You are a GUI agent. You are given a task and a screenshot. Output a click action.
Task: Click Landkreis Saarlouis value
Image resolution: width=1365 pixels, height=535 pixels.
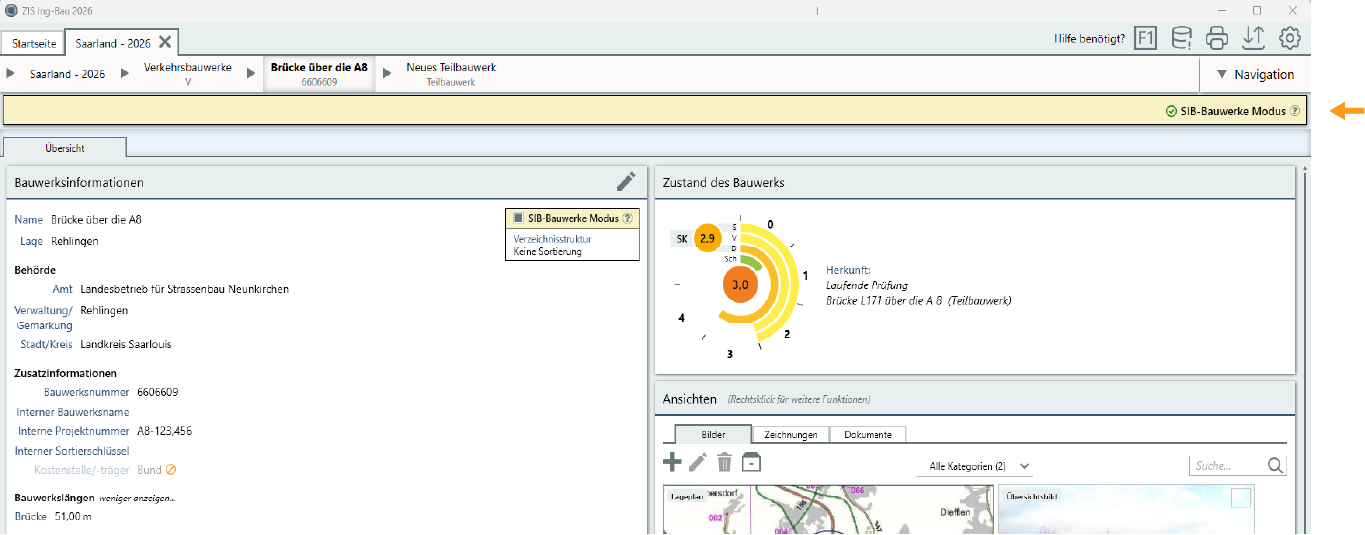pyautogui.click(x=125, y=344)
